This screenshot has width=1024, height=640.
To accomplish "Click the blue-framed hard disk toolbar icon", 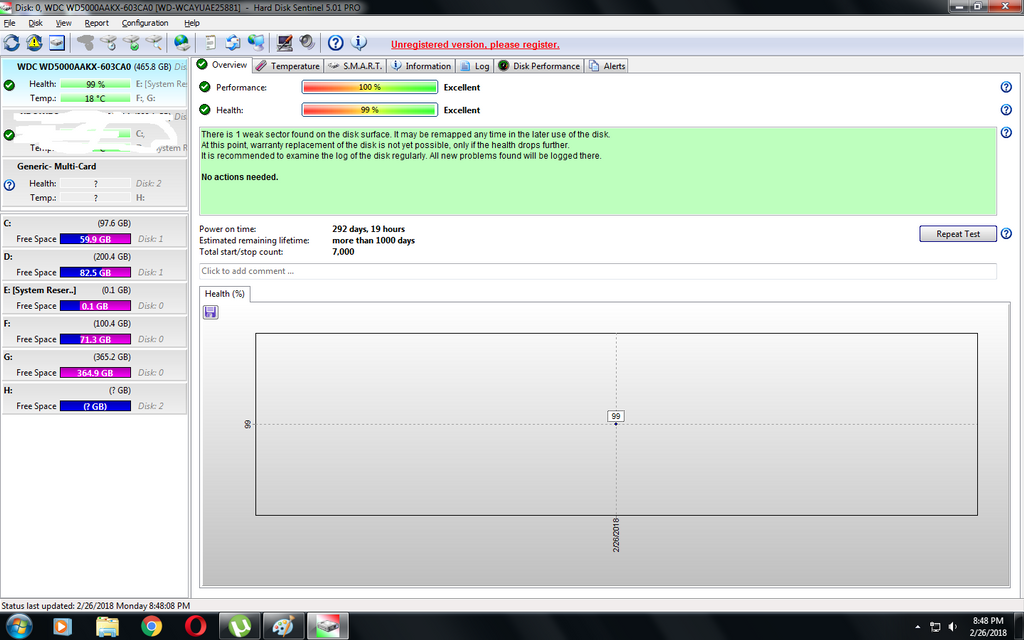I will pos(57,43).
